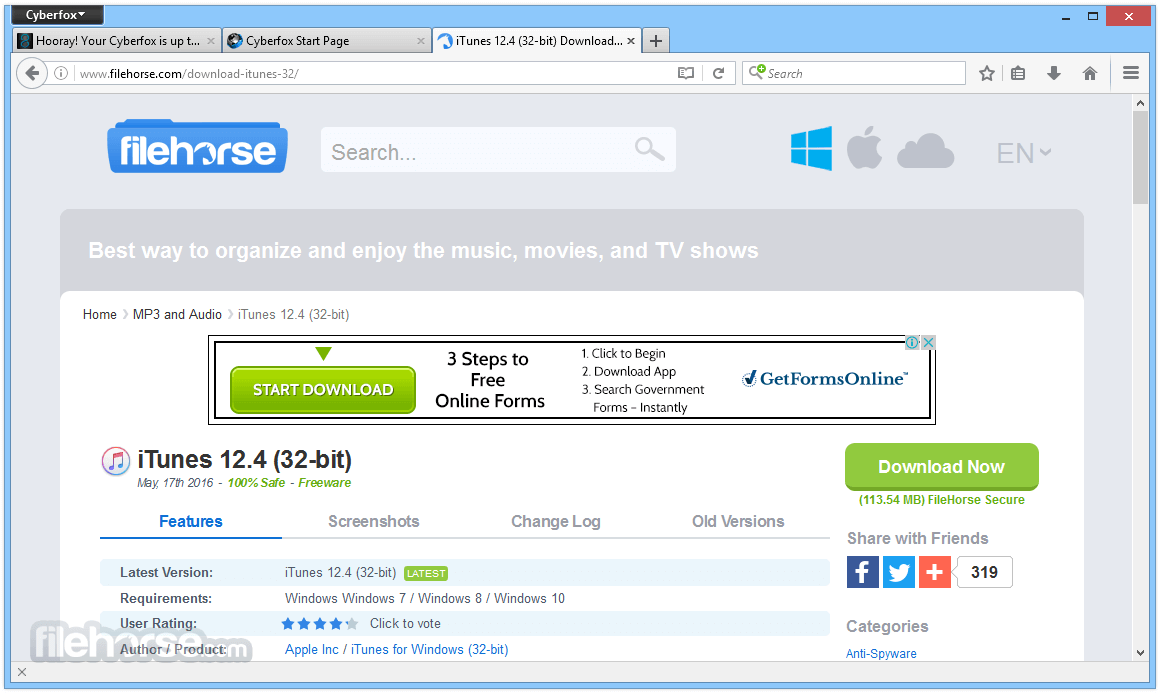Go to Home breadcrumb
Screen dimensions: 1161x693
point(100,315)
